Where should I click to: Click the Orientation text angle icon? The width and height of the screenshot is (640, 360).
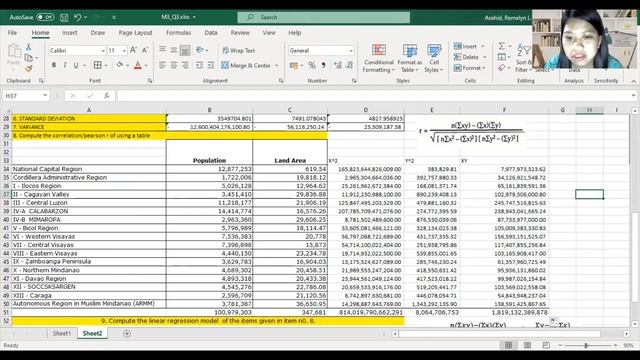(200, 50)
